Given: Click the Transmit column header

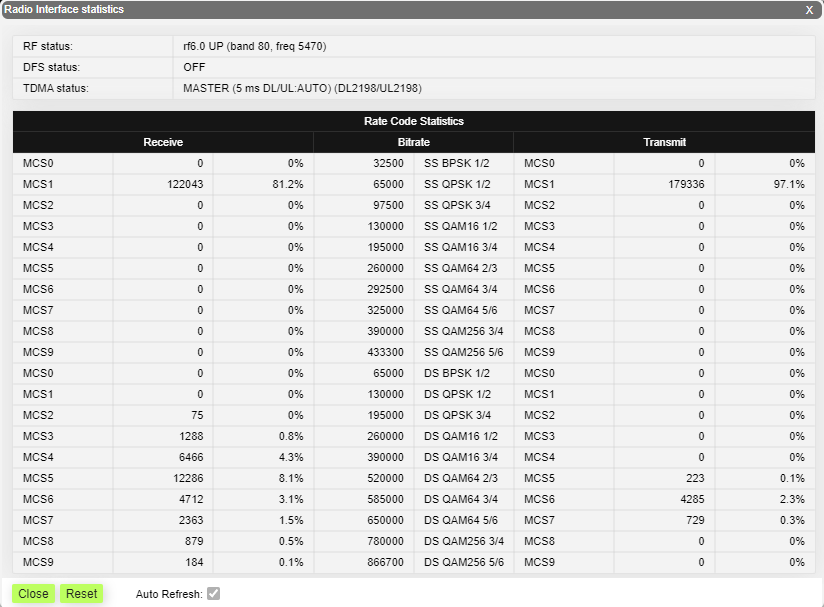Looking at the screenshot, I should coord(664,142).
